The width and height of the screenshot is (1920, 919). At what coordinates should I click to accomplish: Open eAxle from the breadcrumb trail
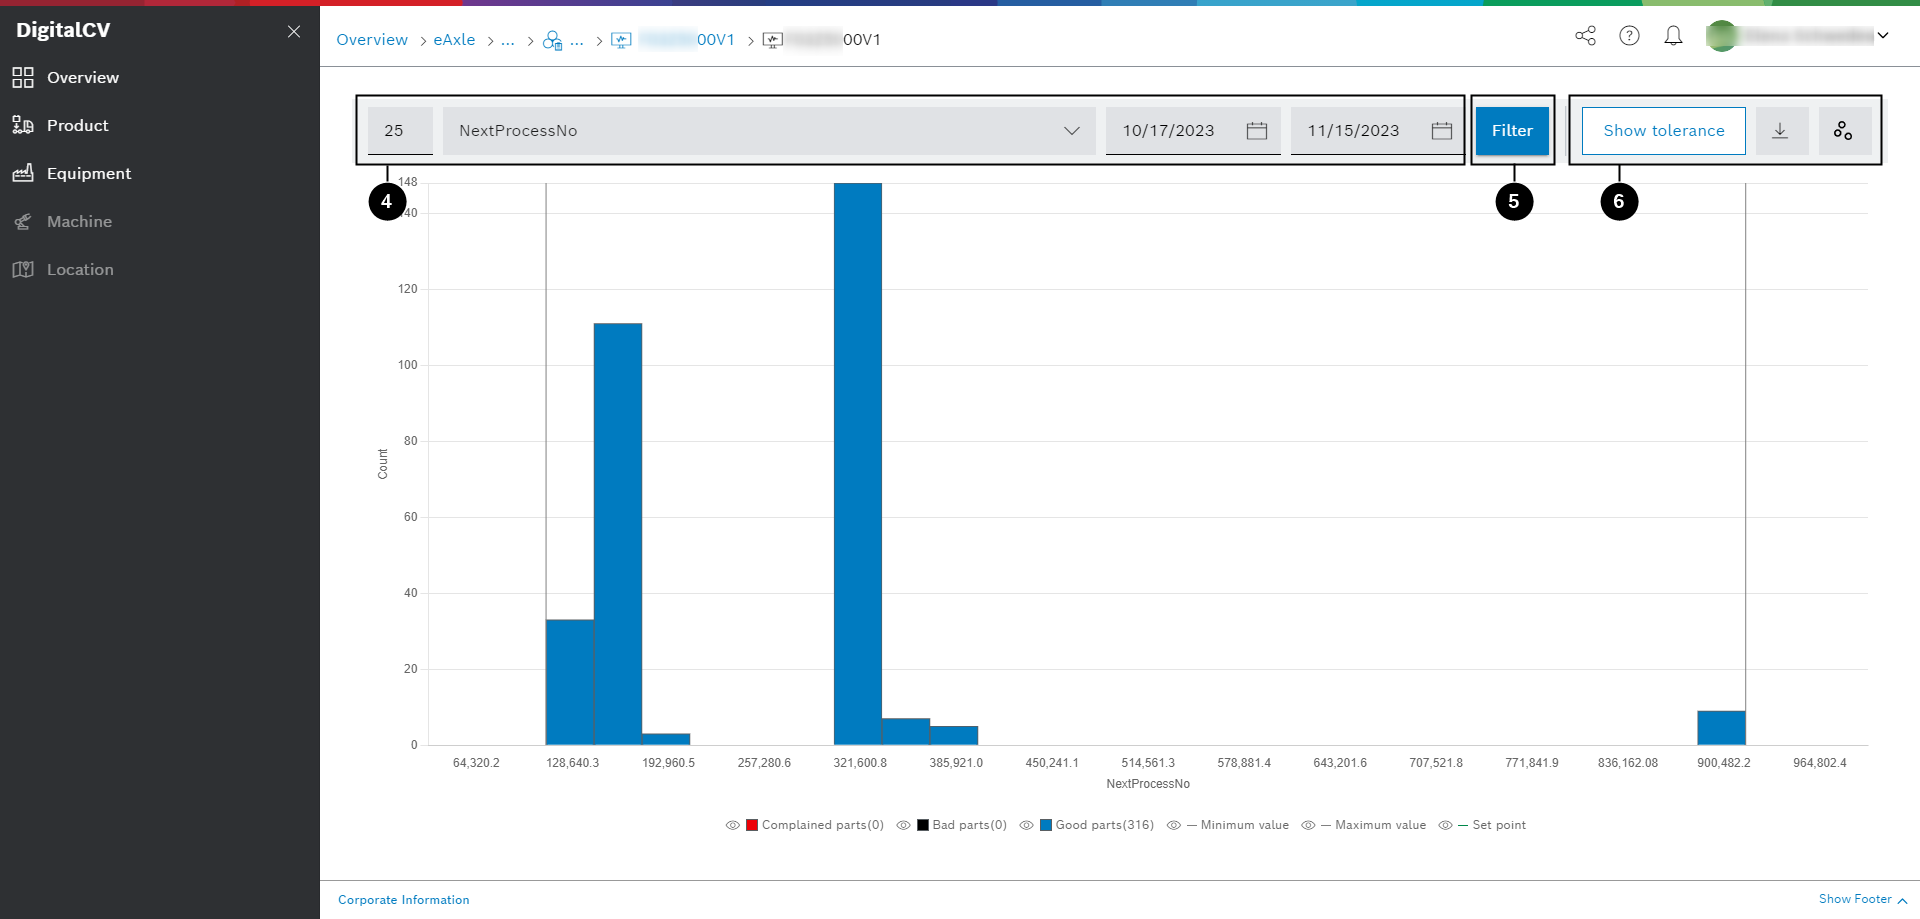pos(455,39)
